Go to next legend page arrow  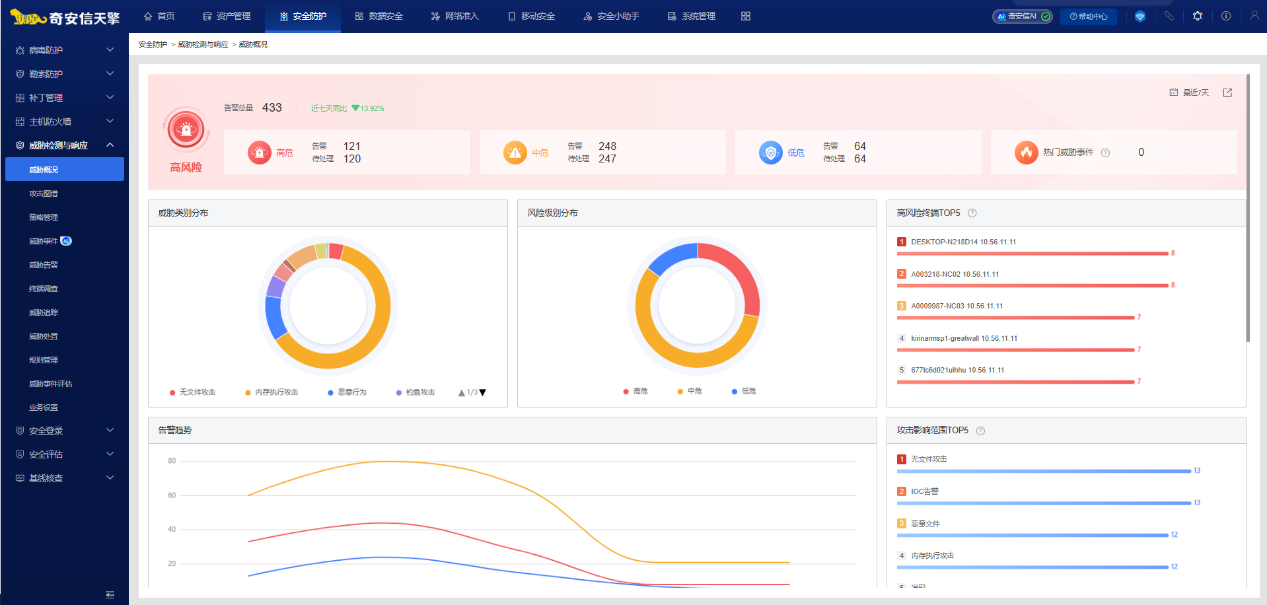tap(483, 392)
